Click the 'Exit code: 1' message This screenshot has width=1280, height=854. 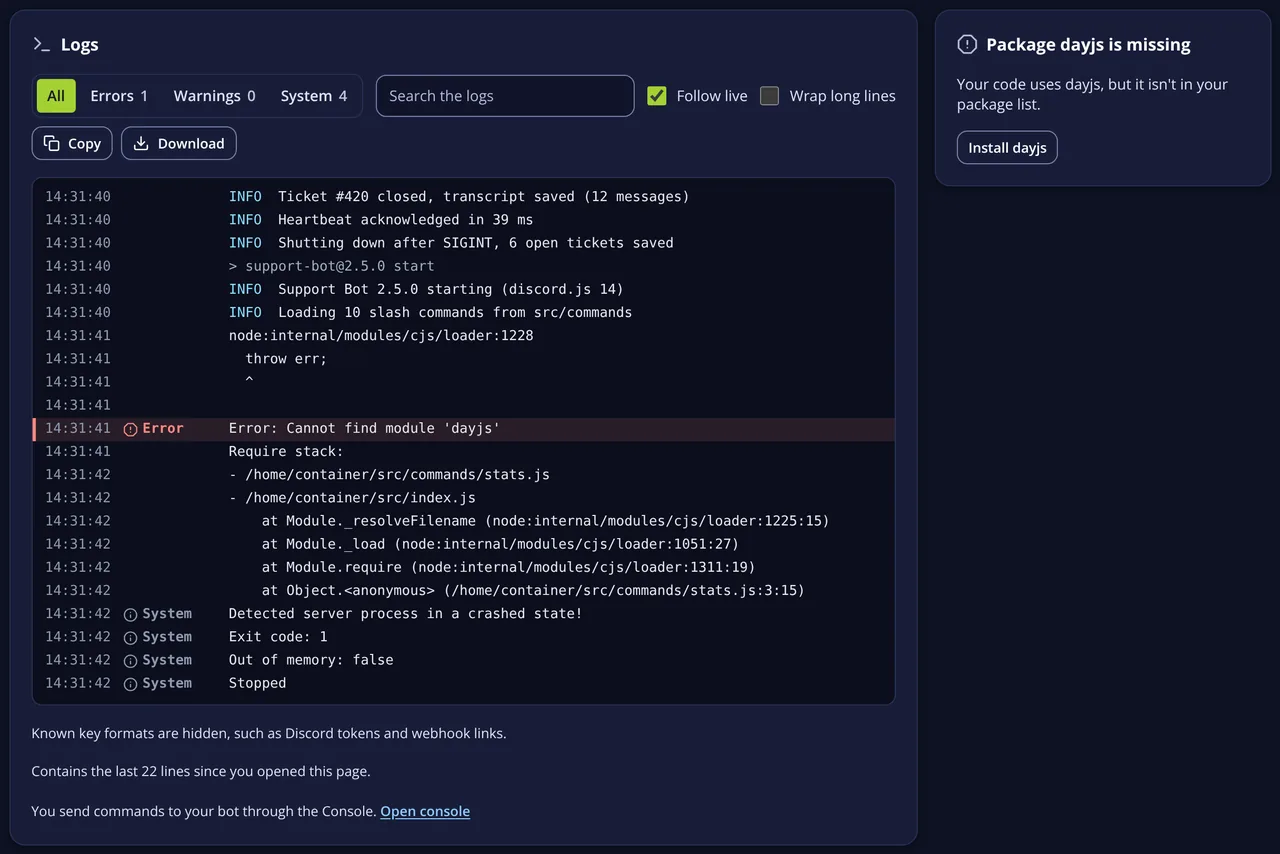tap(278, 637)
